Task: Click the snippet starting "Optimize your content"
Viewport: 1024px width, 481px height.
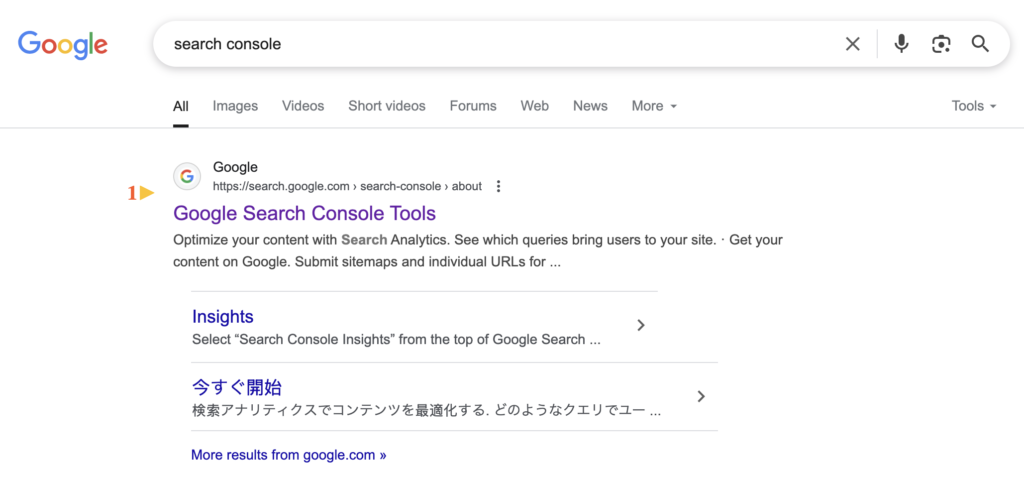Action: [x=477, y=251]
